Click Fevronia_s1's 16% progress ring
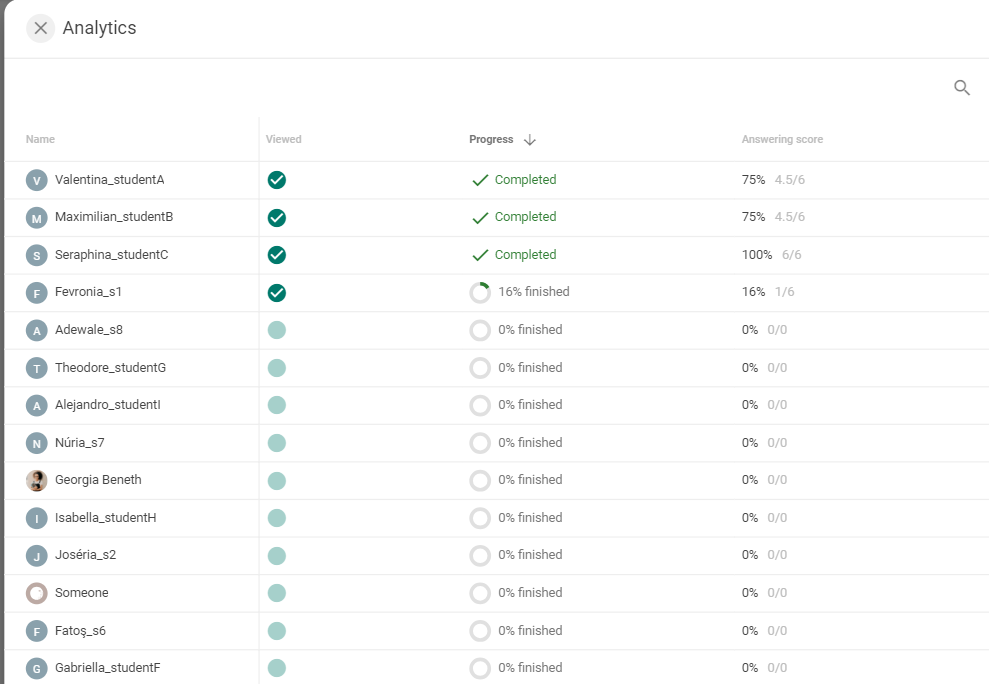This screenshot has height=684, width=989. [480, 293]
